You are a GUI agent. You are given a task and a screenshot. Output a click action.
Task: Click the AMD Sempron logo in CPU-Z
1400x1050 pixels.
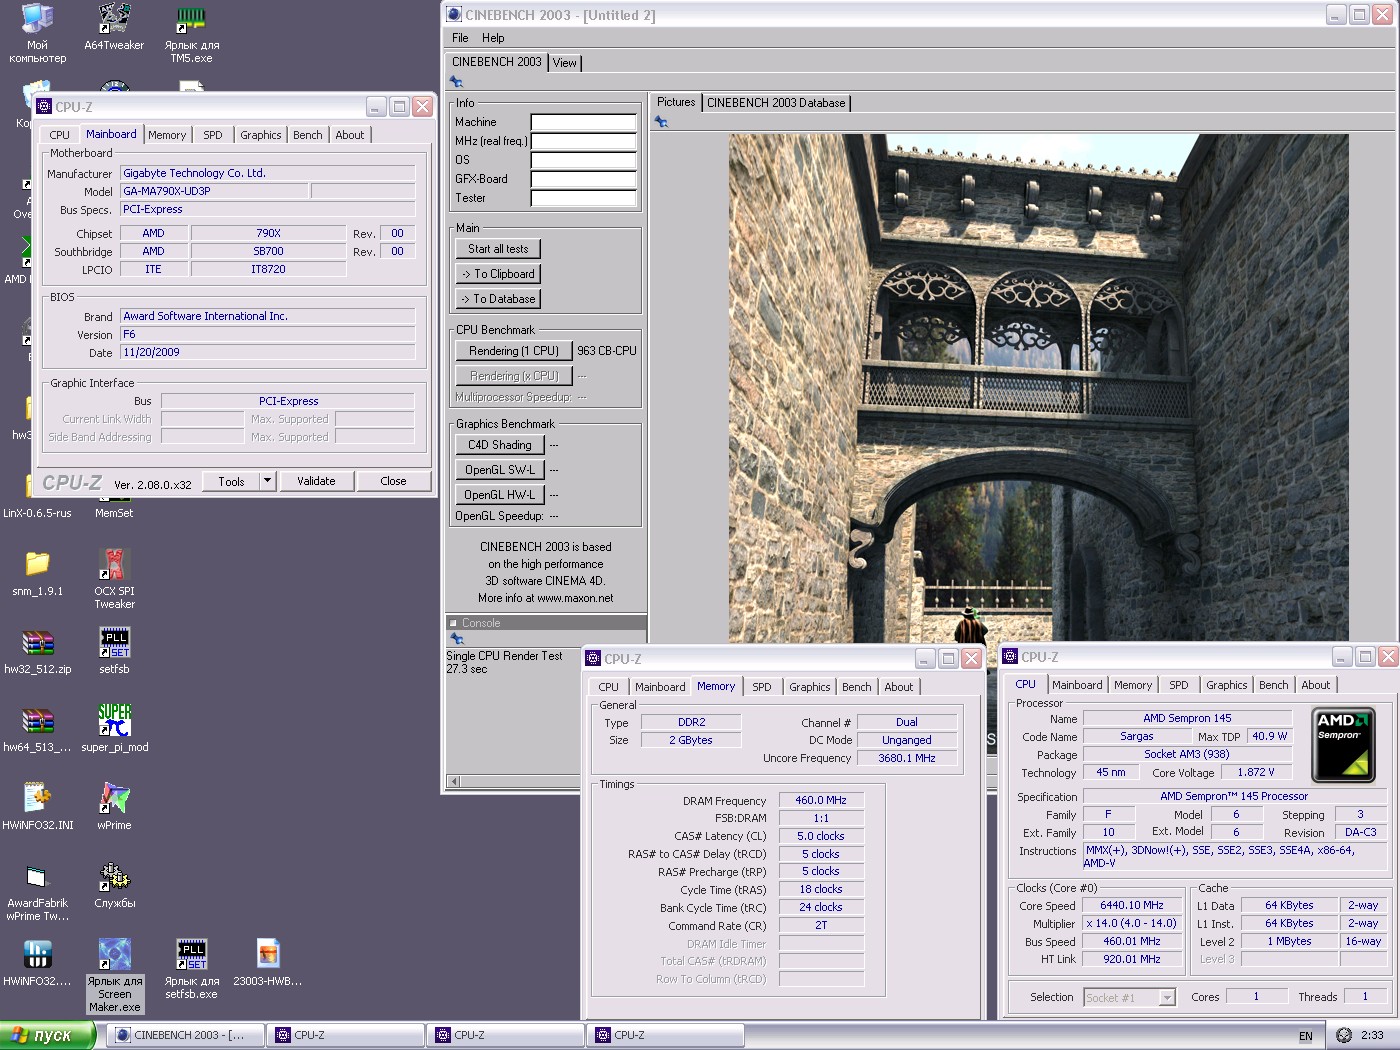coord(1344,745)
